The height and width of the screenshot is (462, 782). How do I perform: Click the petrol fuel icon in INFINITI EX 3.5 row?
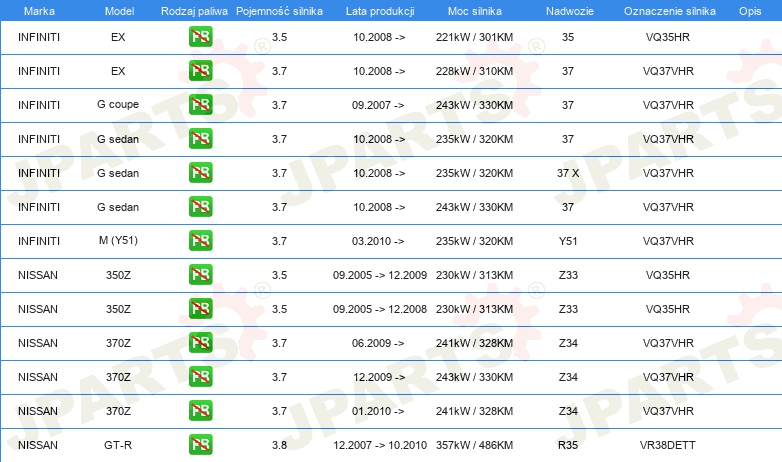click(200, 37)
